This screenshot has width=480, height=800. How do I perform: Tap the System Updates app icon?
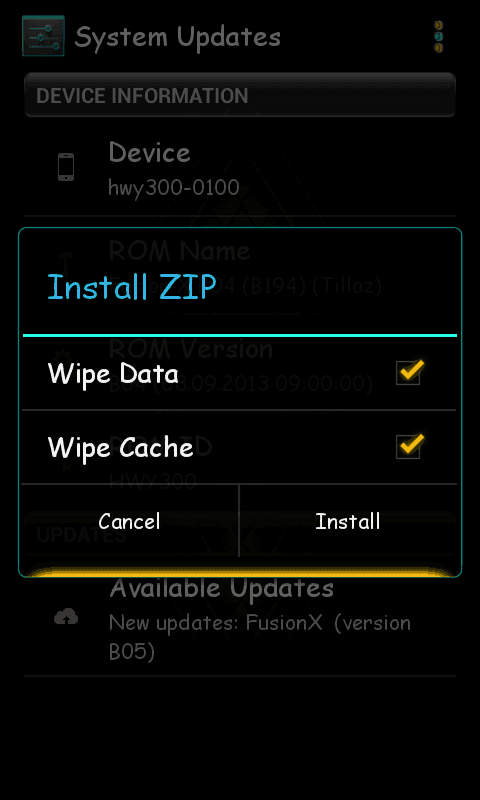point(43,36)
